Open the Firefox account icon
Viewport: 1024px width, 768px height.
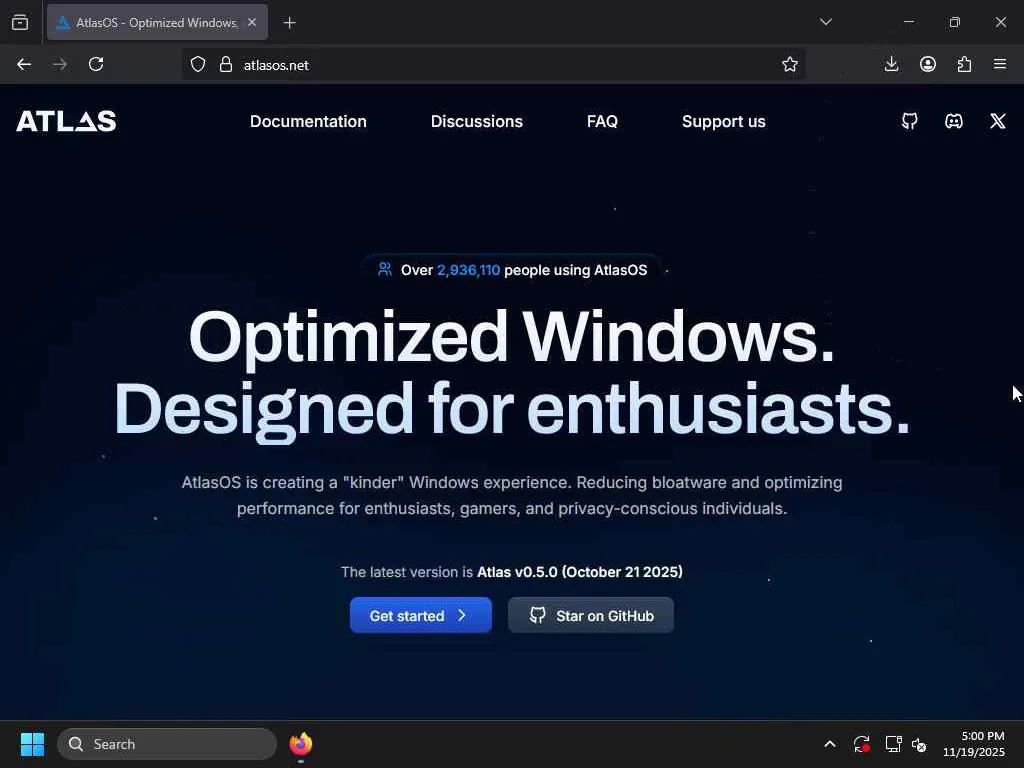(928, 64)
